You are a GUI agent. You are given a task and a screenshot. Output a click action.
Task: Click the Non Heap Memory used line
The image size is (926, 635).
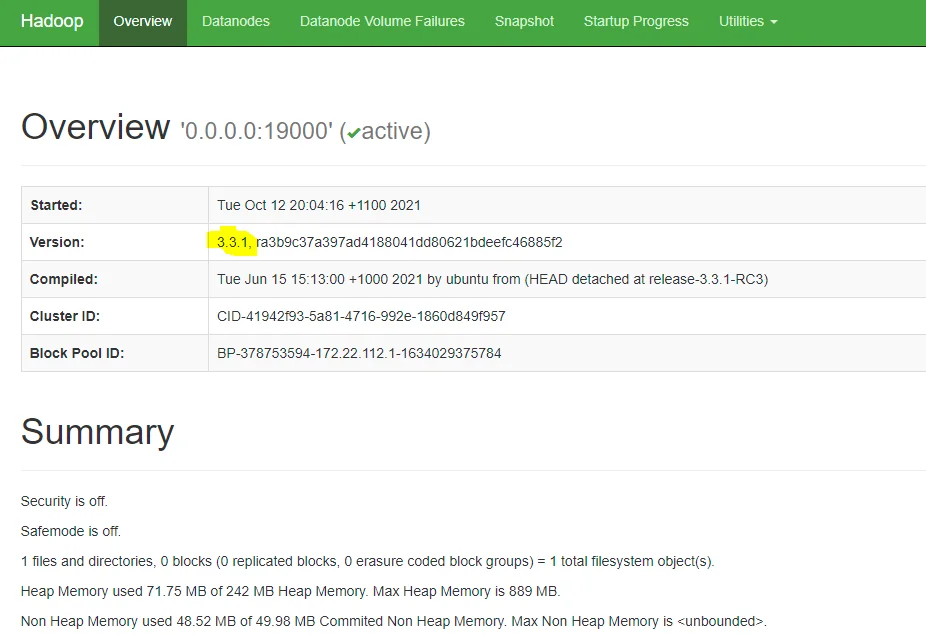pyautogui.click(x=393, y=621)
